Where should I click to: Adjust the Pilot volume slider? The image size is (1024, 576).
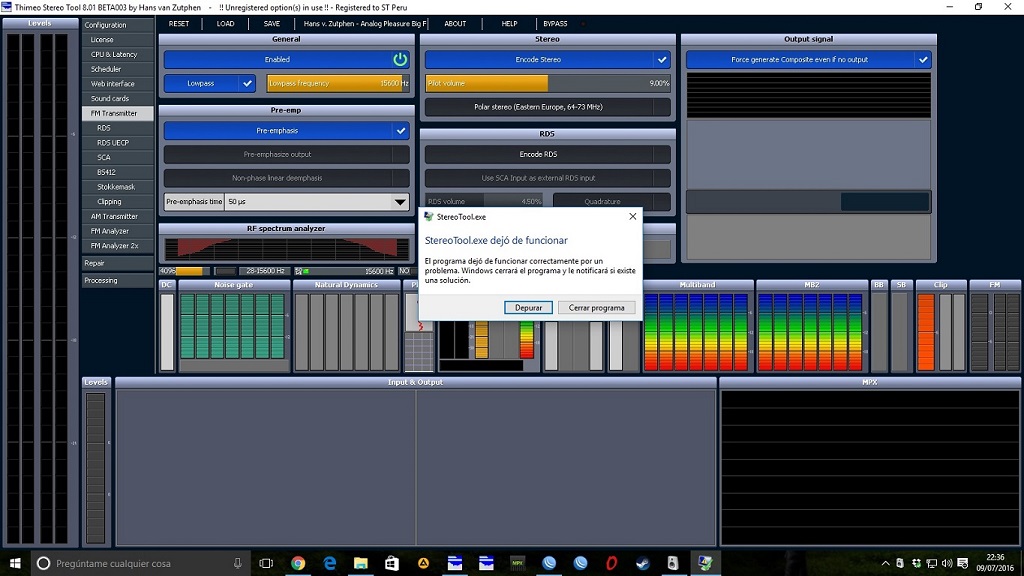pyautogui.click(x=547, y=83)
